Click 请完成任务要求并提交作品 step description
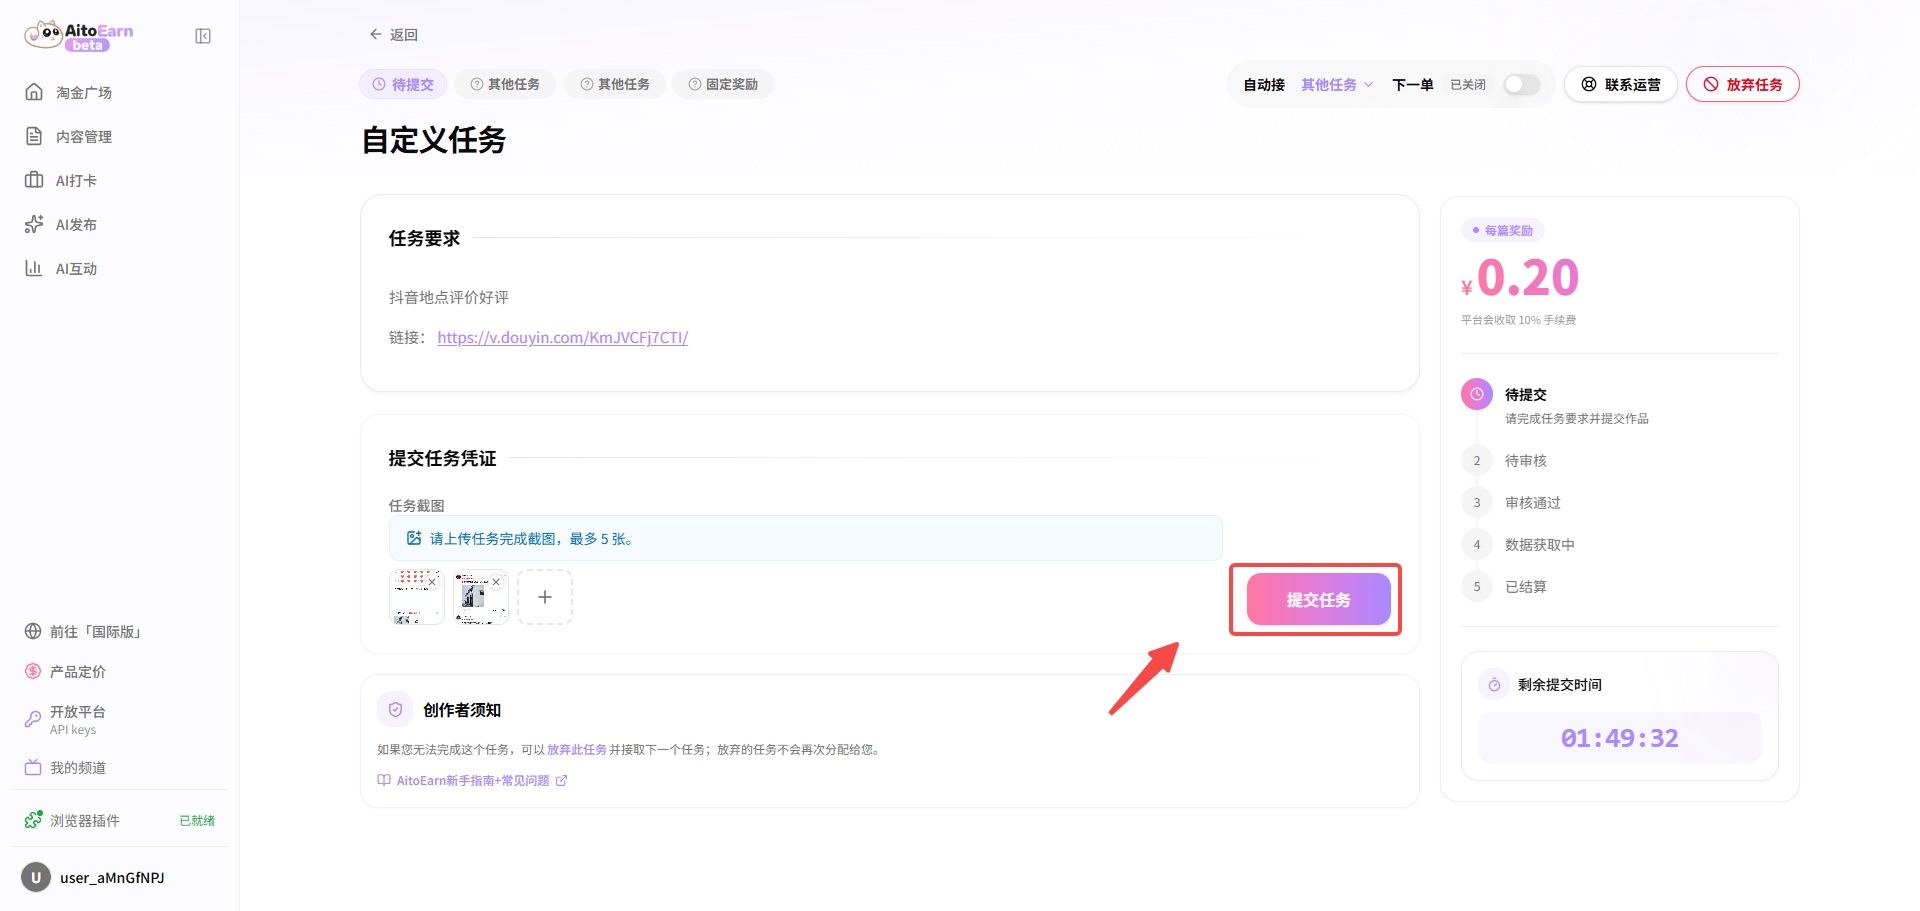This screenshot has height=911, width=1920. click(1577, 419)
